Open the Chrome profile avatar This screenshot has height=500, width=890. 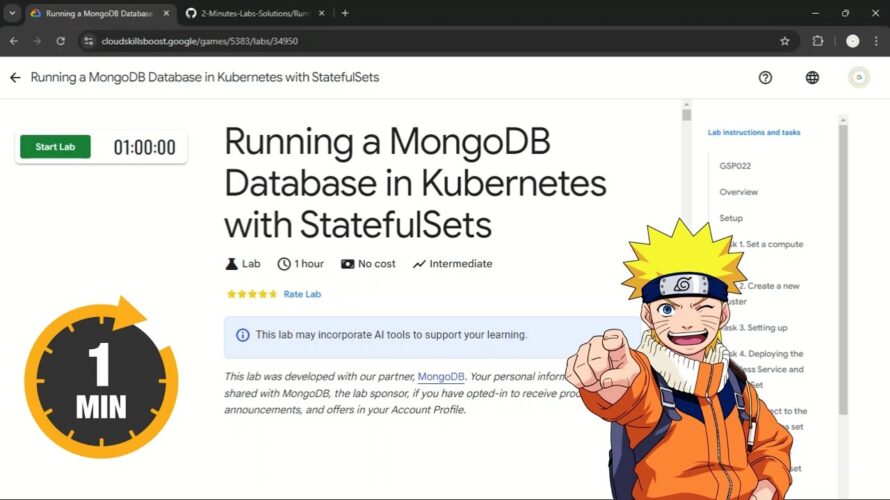click(853, 41)
